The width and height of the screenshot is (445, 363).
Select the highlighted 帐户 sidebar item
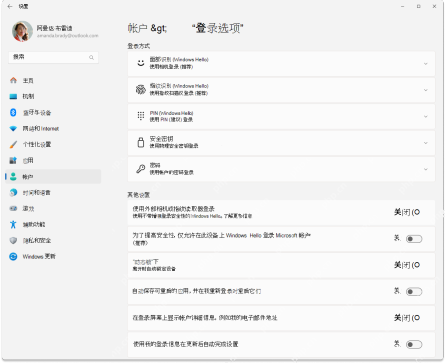click(x=53, y=176)
